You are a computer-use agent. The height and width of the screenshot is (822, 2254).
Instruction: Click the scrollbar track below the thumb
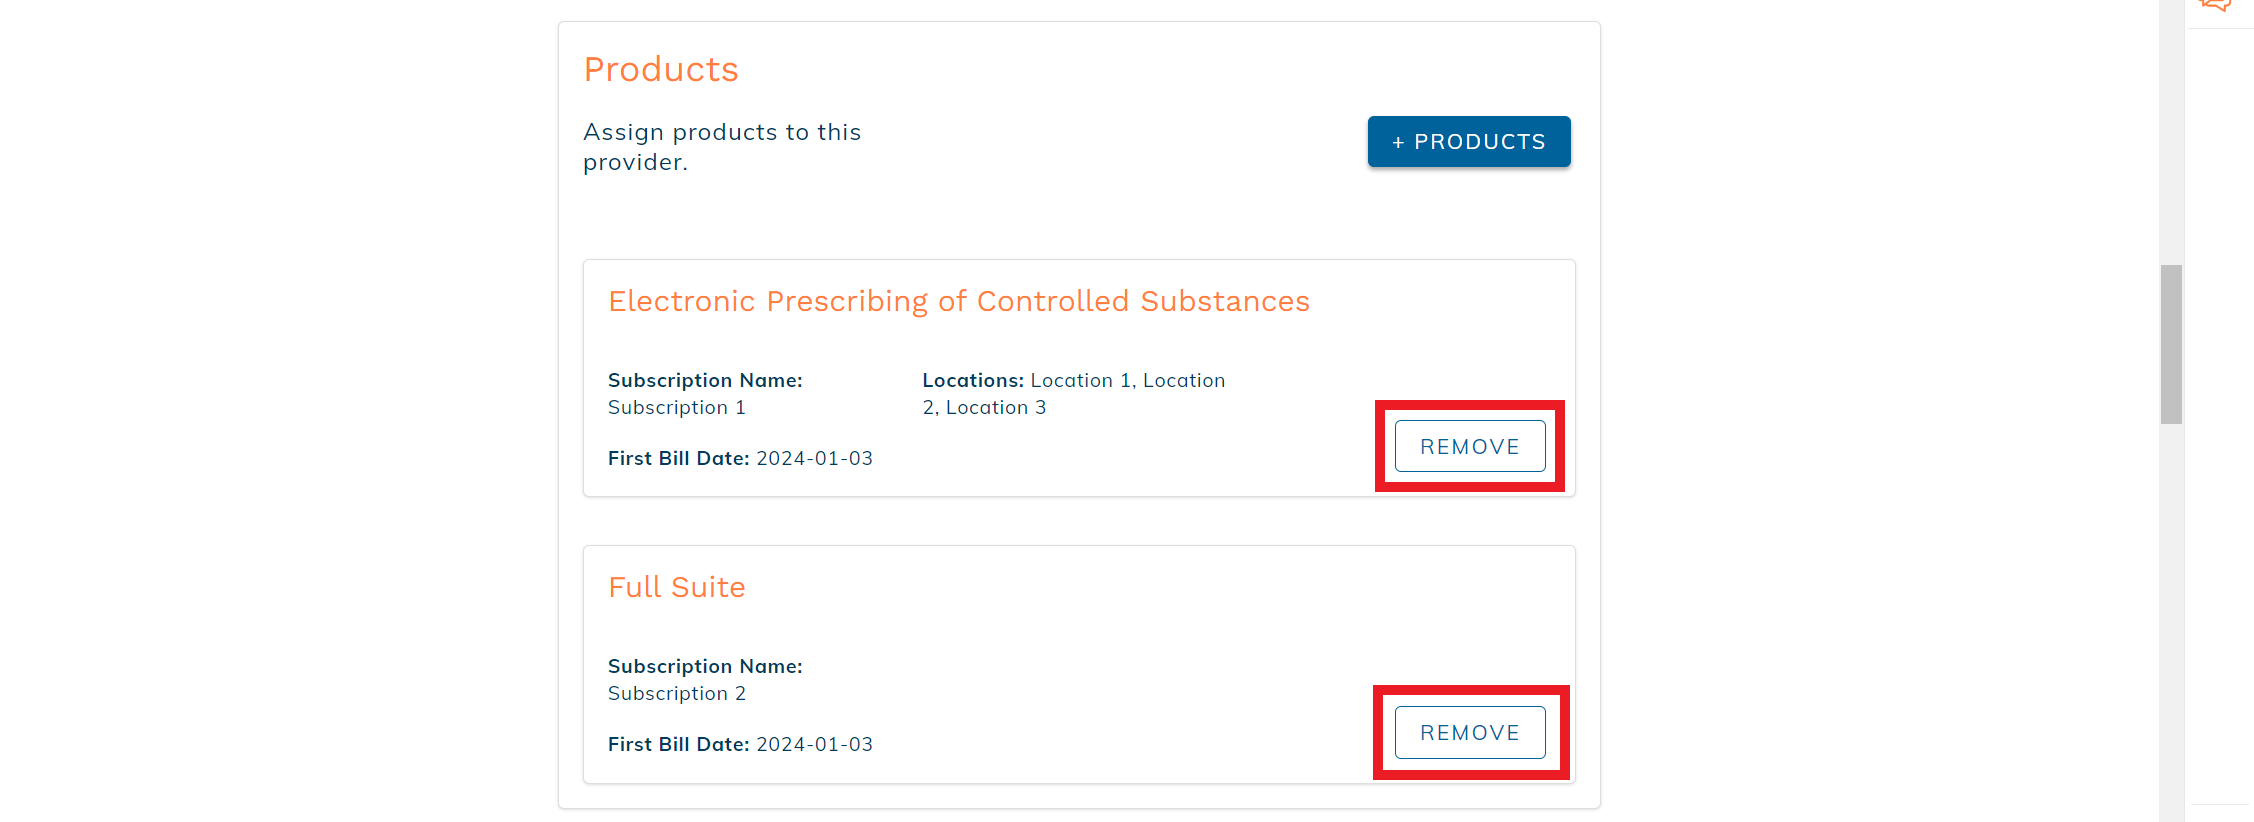[2171, 620]
